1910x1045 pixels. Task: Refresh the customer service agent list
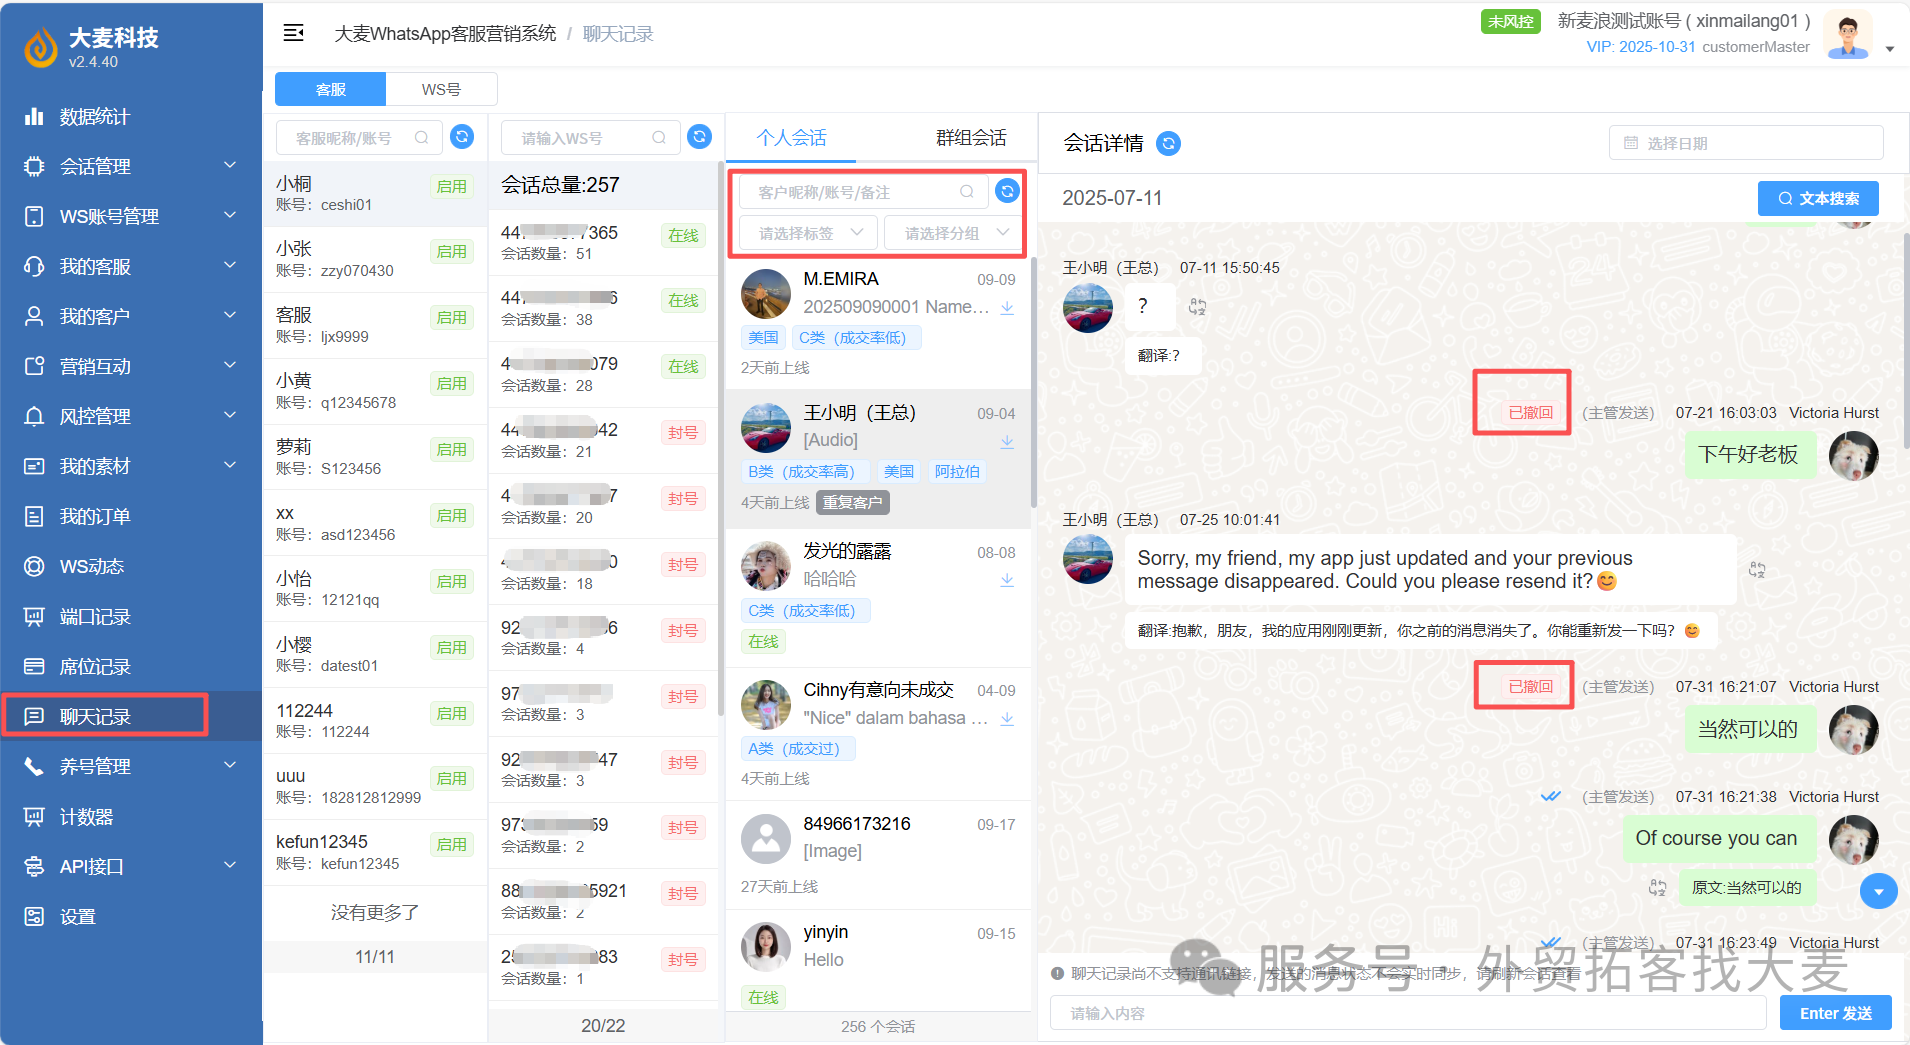462,137
